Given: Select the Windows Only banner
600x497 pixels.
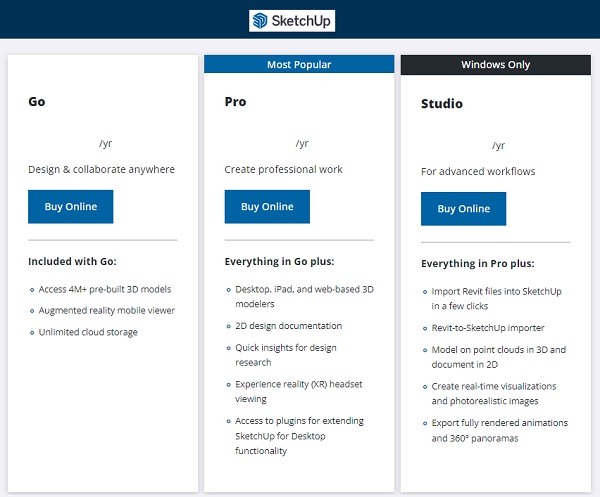Looking at the screenshot, I should click(496, 65).
